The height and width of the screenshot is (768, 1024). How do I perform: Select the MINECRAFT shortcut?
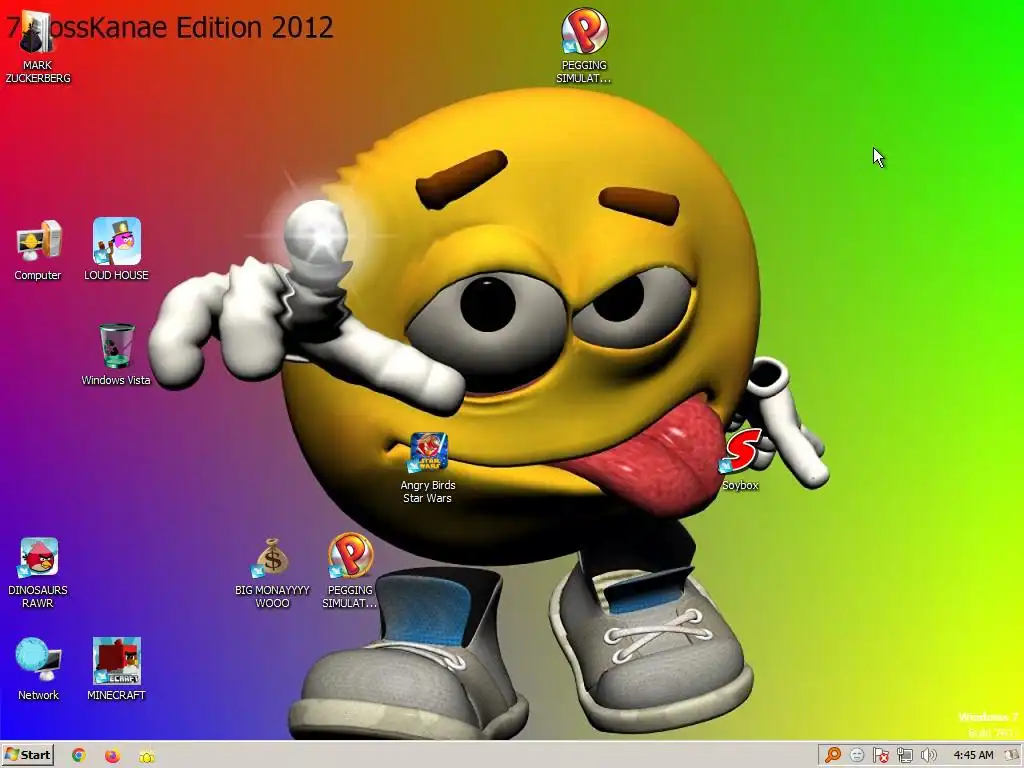pos(116,669)
